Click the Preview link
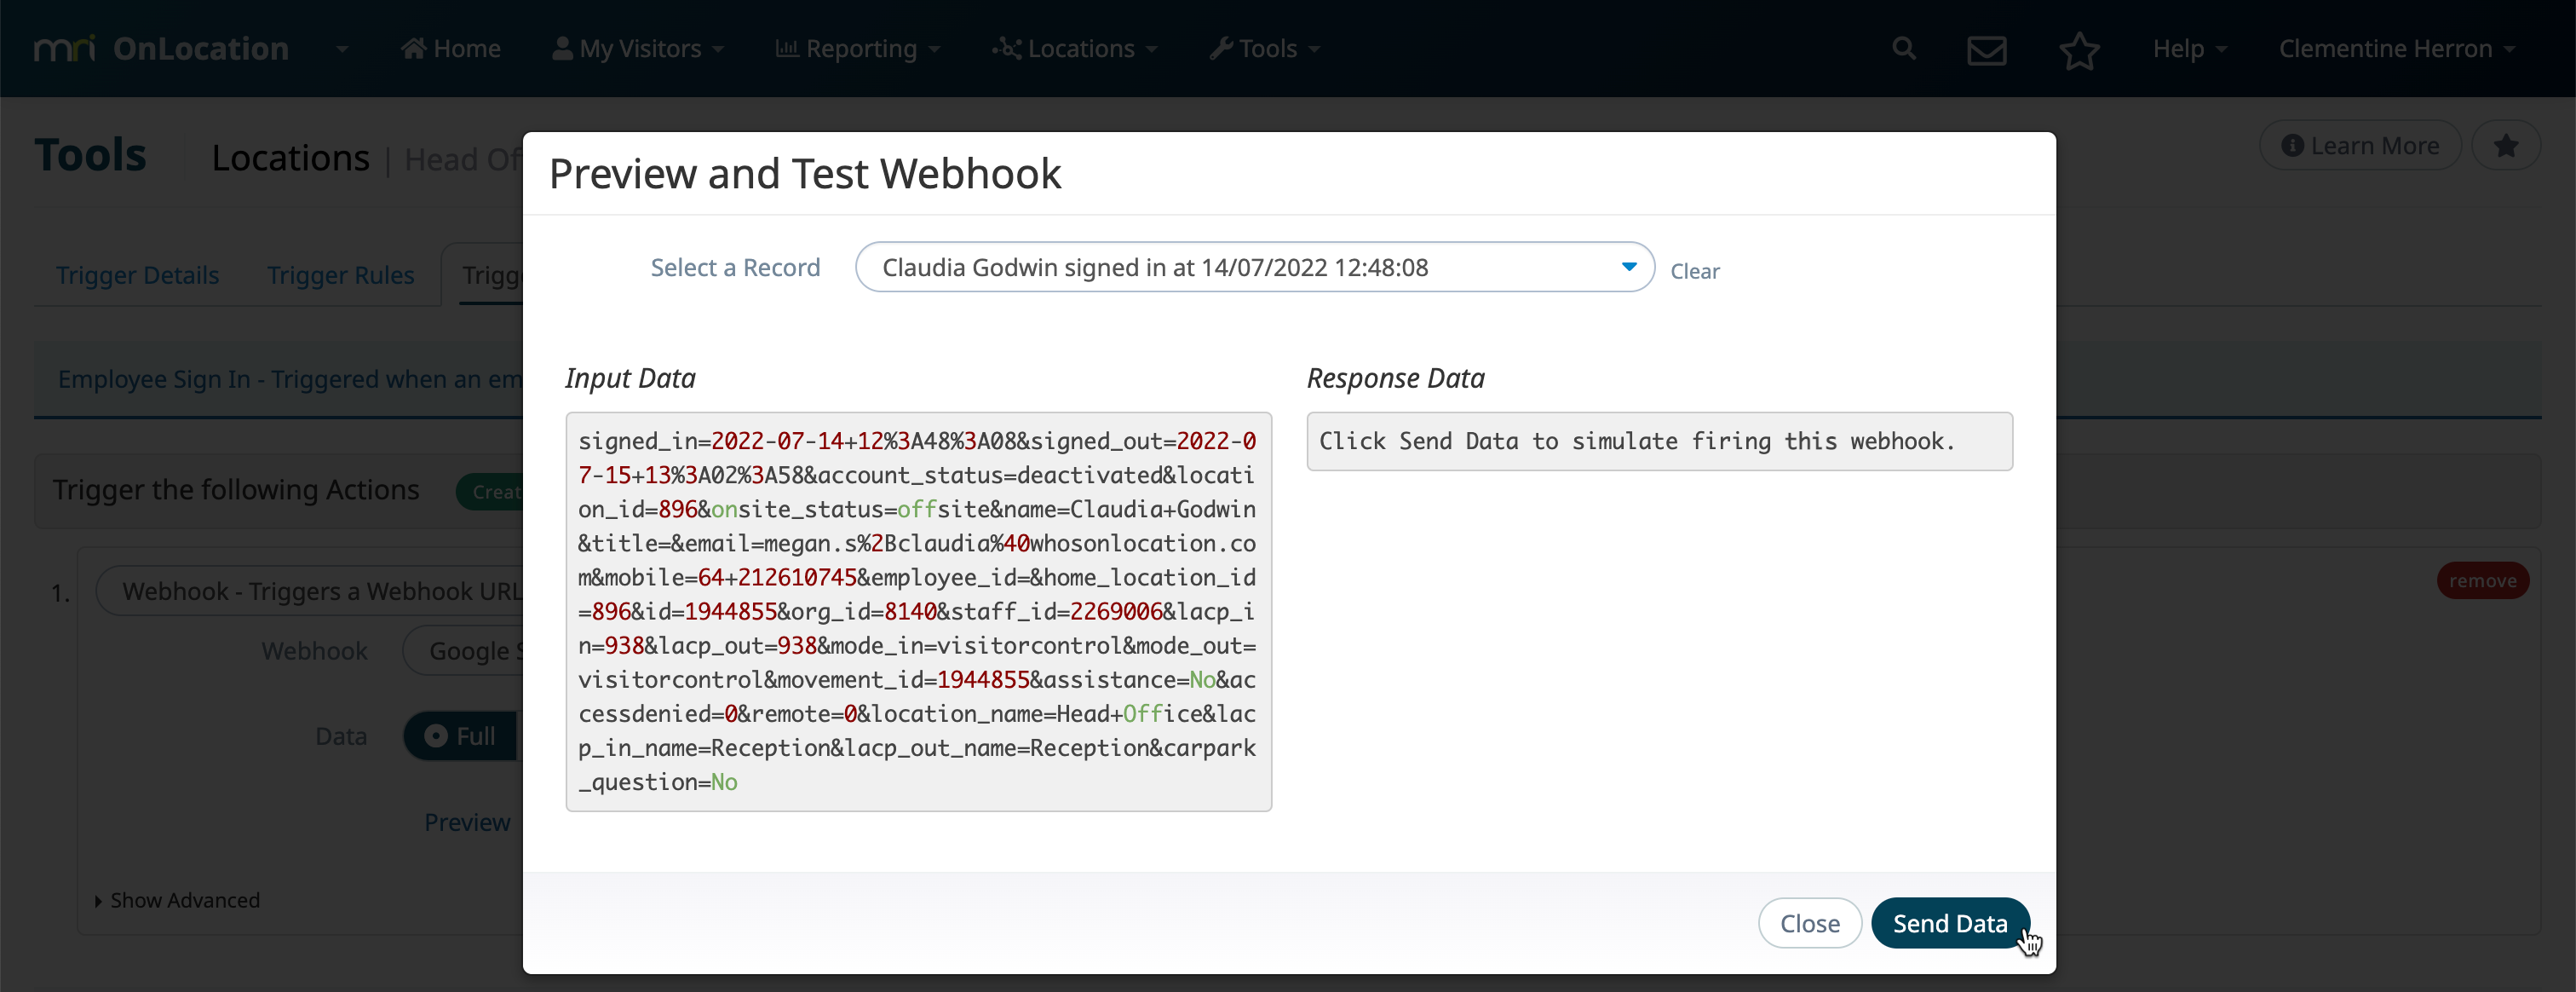This screenshot has height=992, width=2576. tap(467, 822)
